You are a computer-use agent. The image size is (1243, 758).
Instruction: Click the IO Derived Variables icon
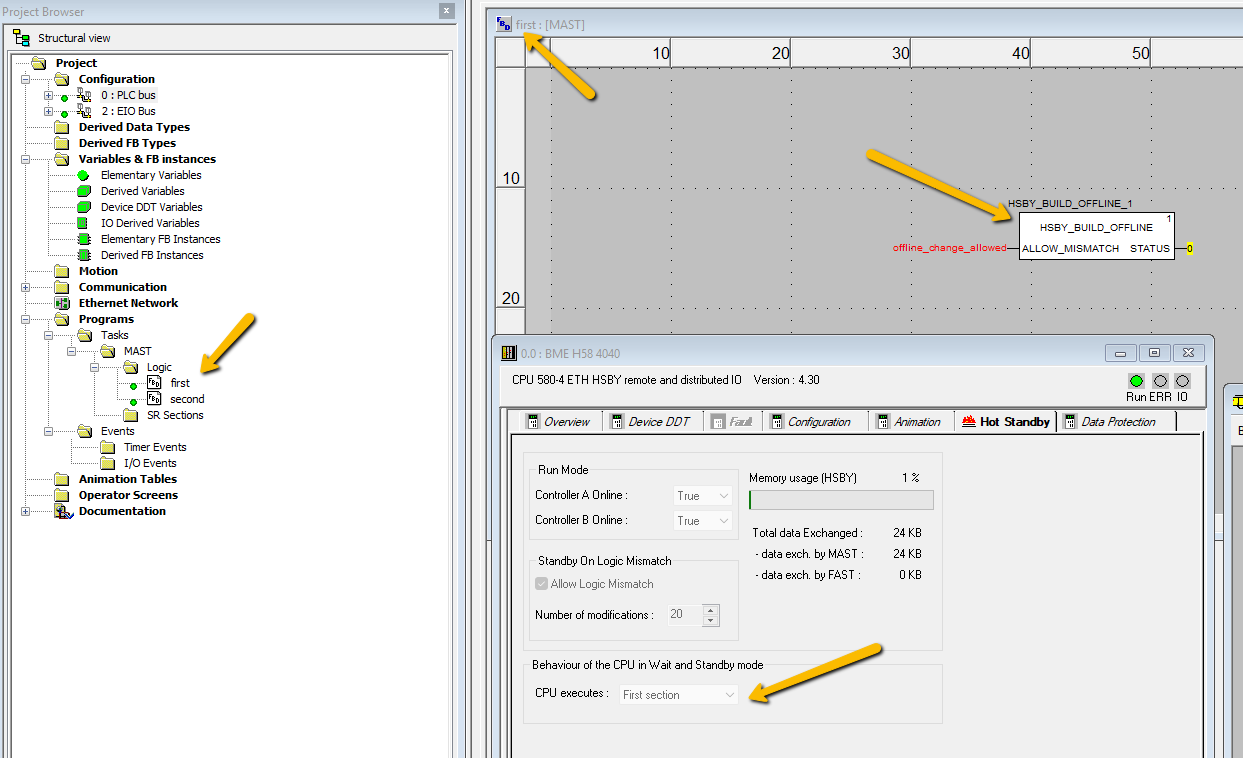[84, 223]
